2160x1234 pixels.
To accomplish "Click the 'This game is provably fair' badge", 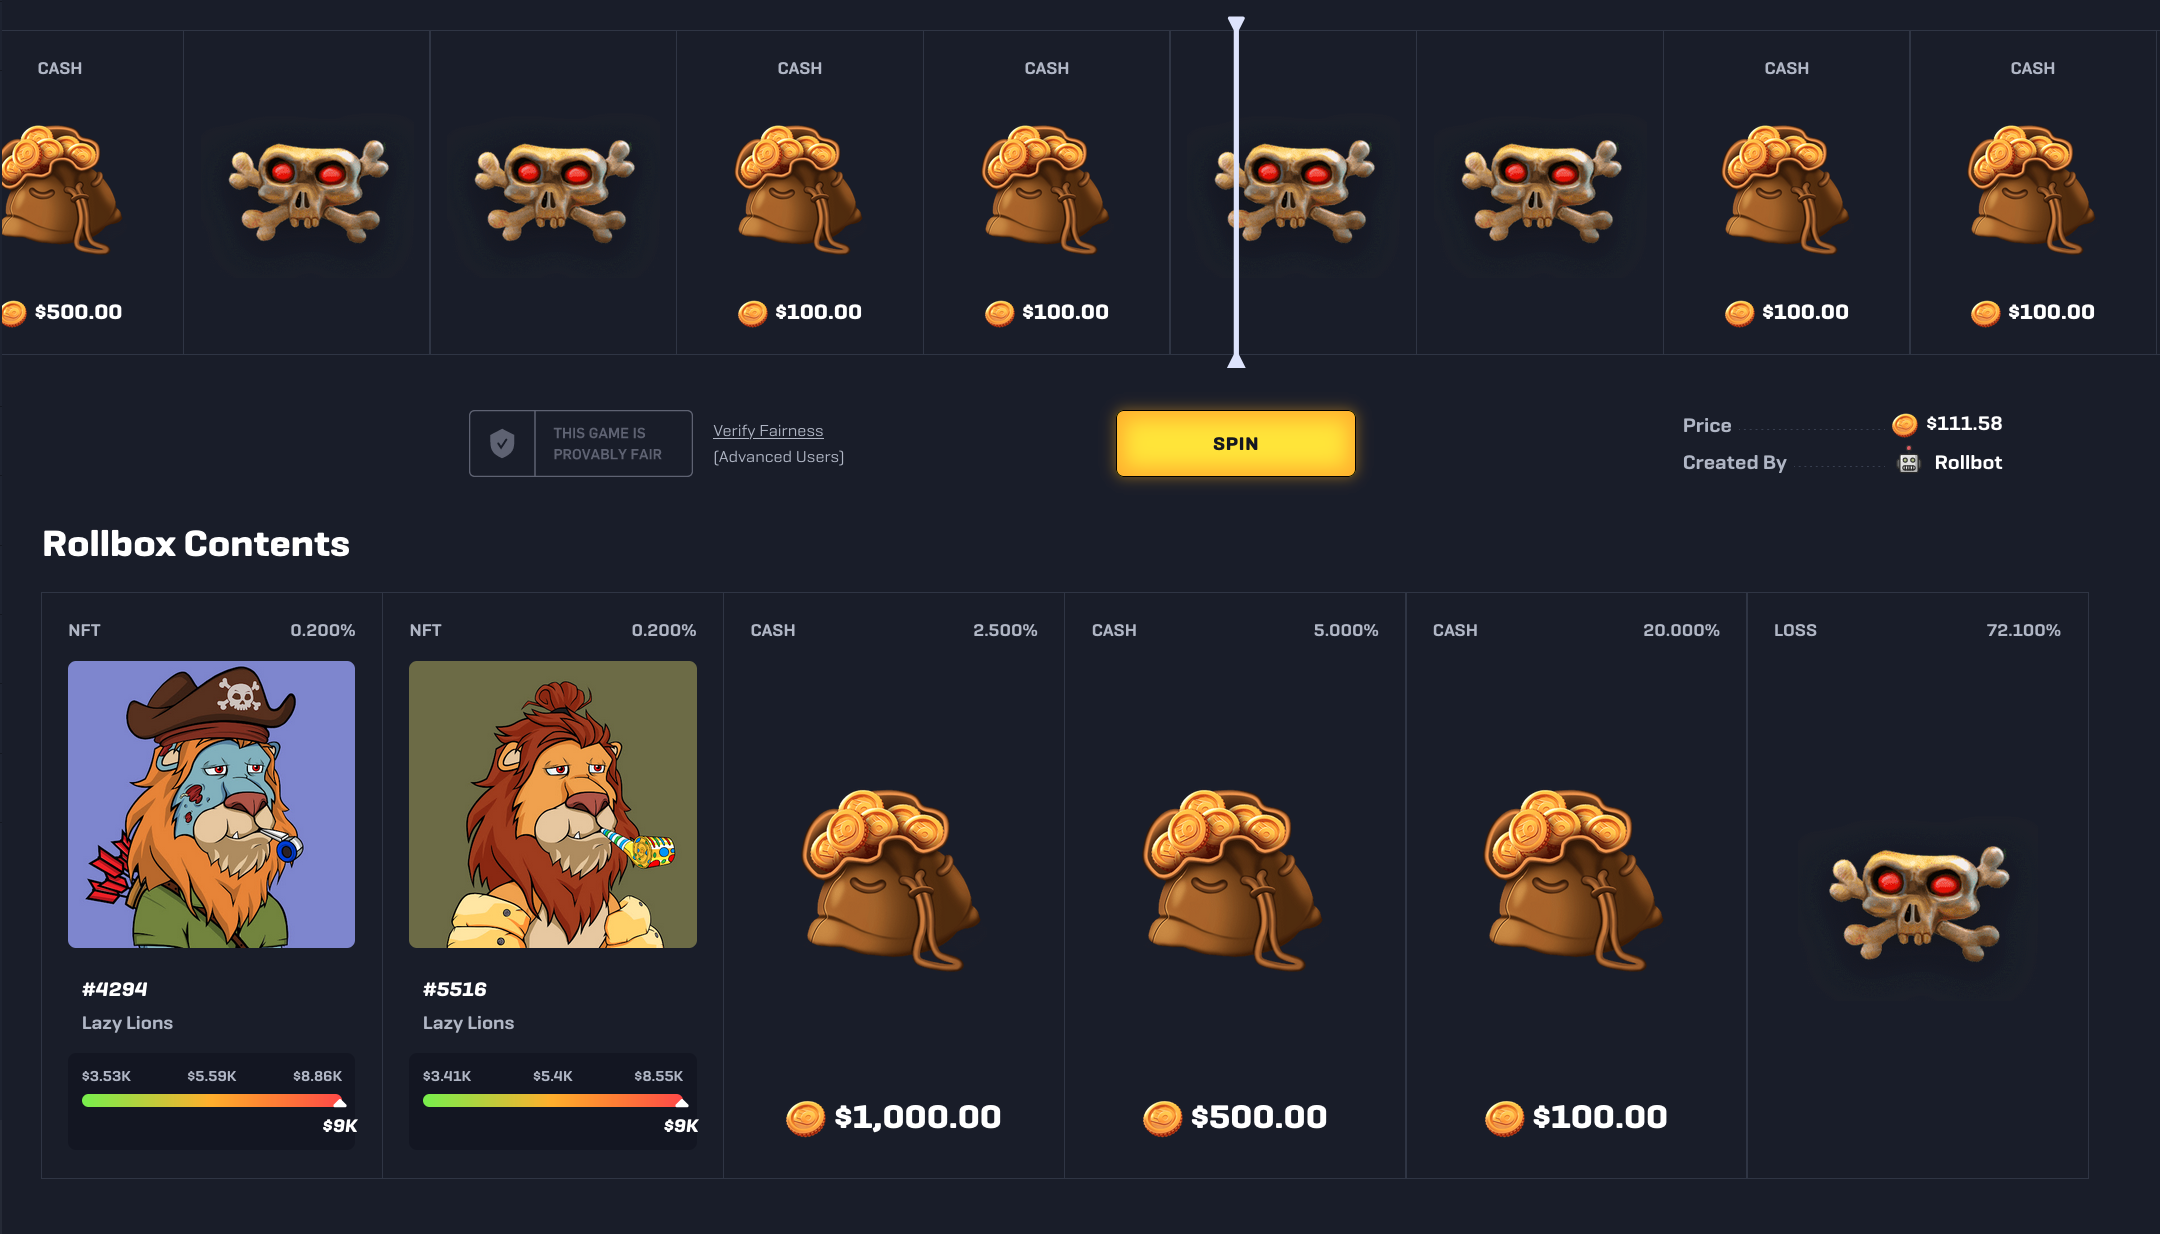I will click(581, 443).
